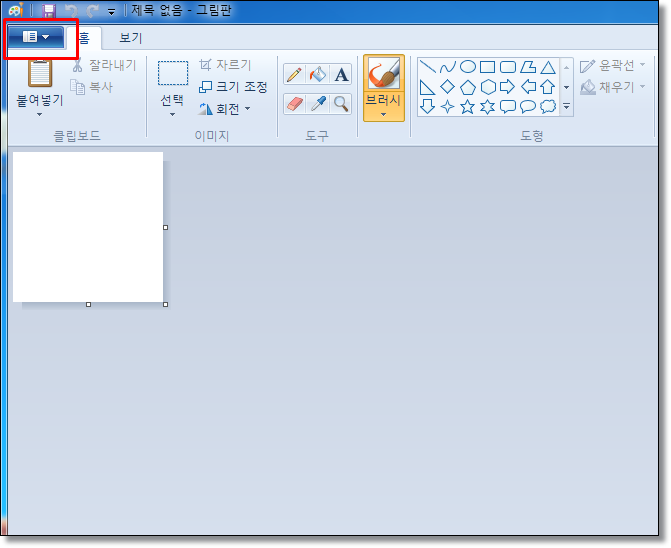Select the Polygon shape
The width and height of the screenshot is (671, 548).
coord(528,67)
